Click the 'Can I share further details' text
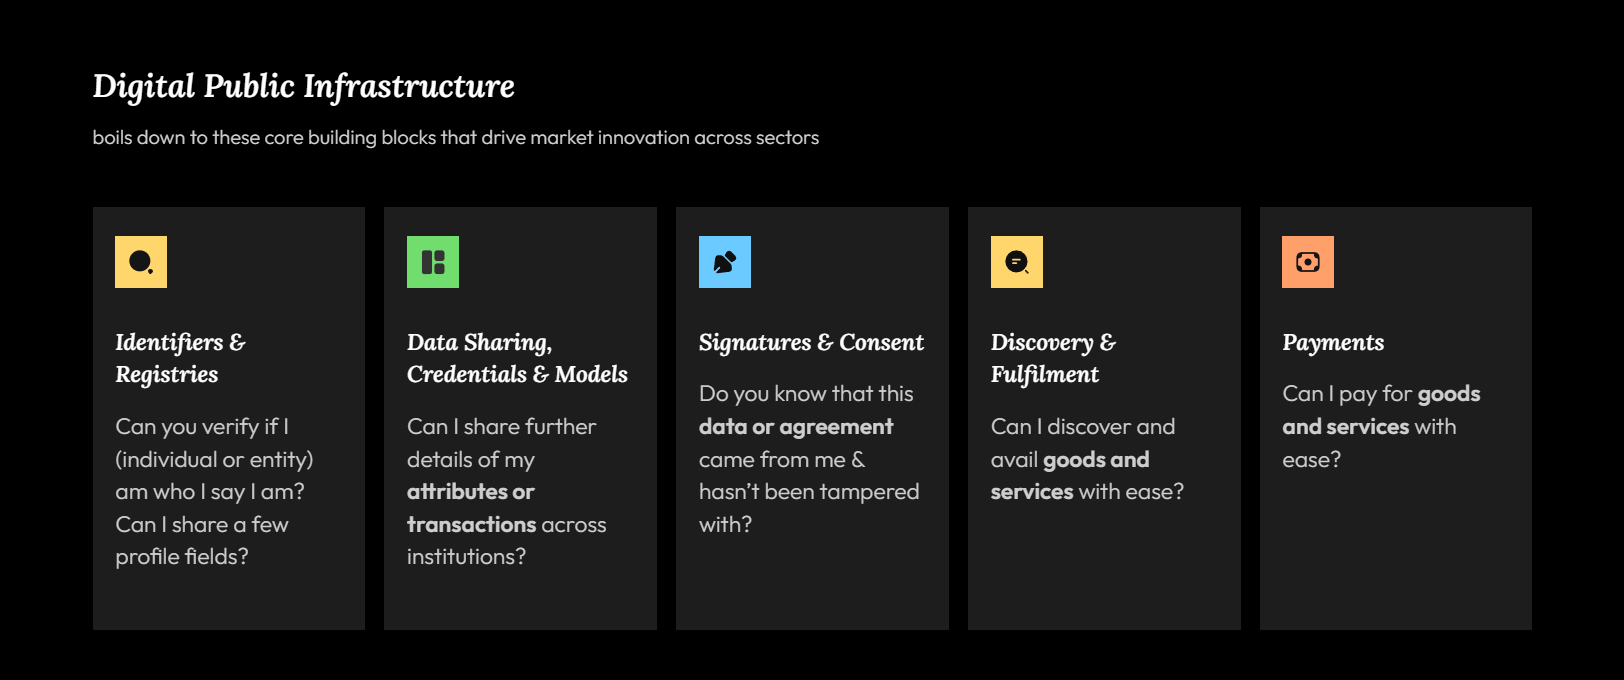Image resolution: width=1624 pixels, height=680 pixels. (501, 427)
